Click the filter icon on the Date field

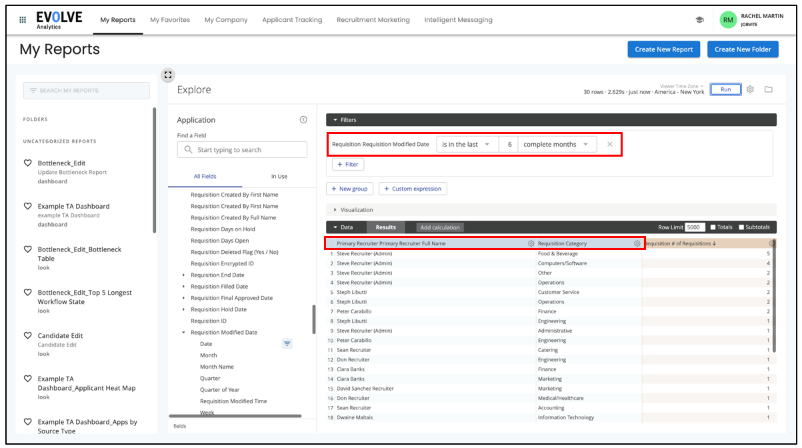click(287, 344)
